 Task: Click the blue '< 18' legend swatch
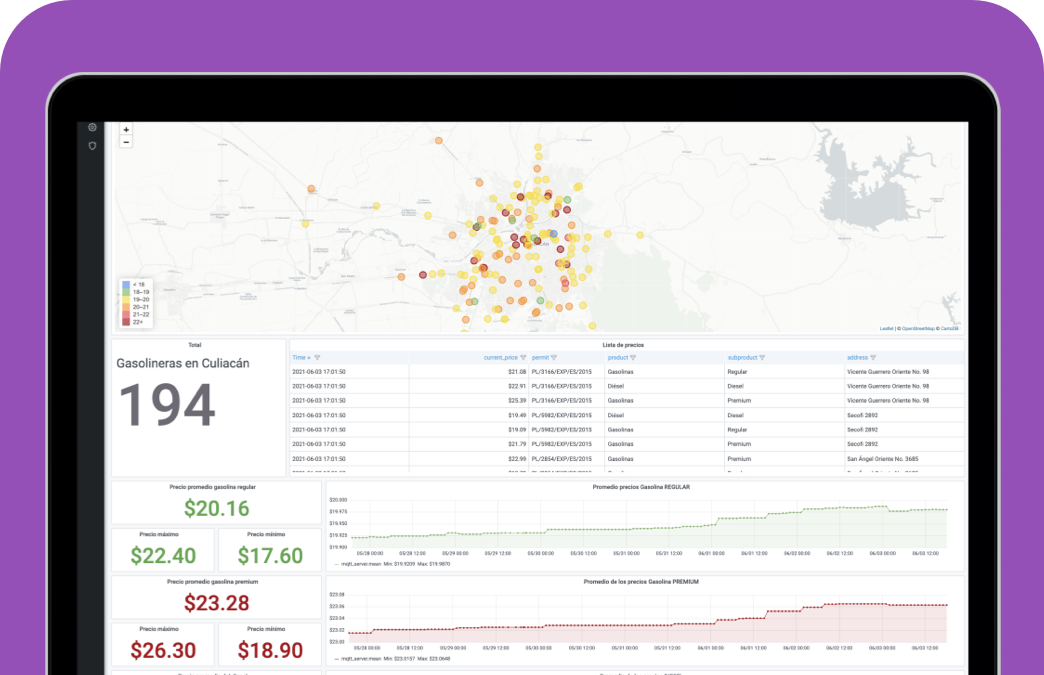click(126, 285)
